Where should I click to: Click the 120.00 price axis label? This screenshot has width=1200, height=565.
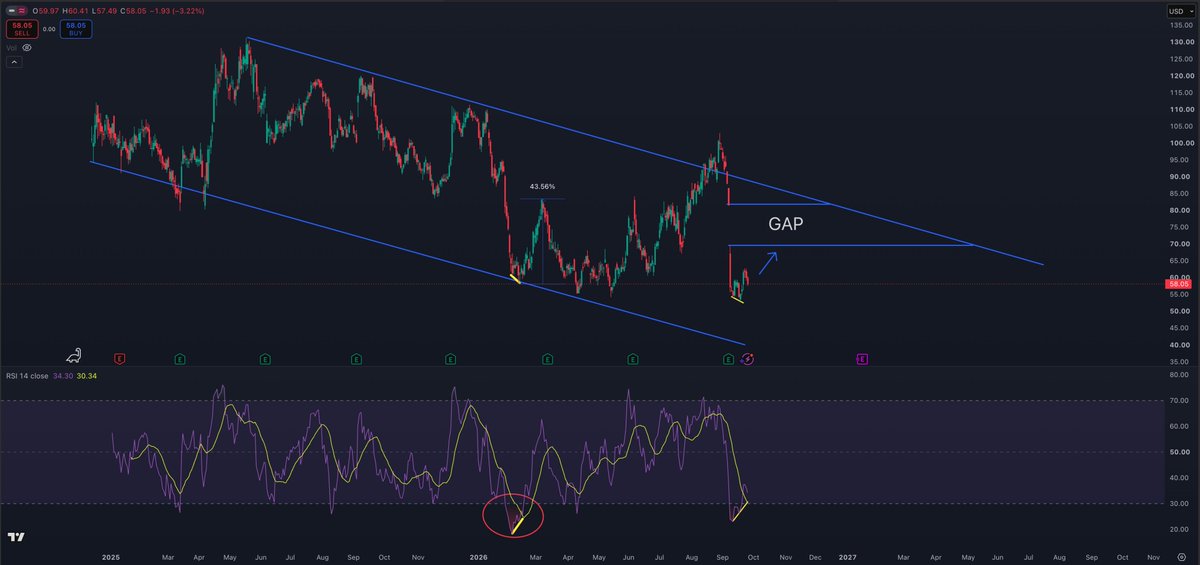1181,76
